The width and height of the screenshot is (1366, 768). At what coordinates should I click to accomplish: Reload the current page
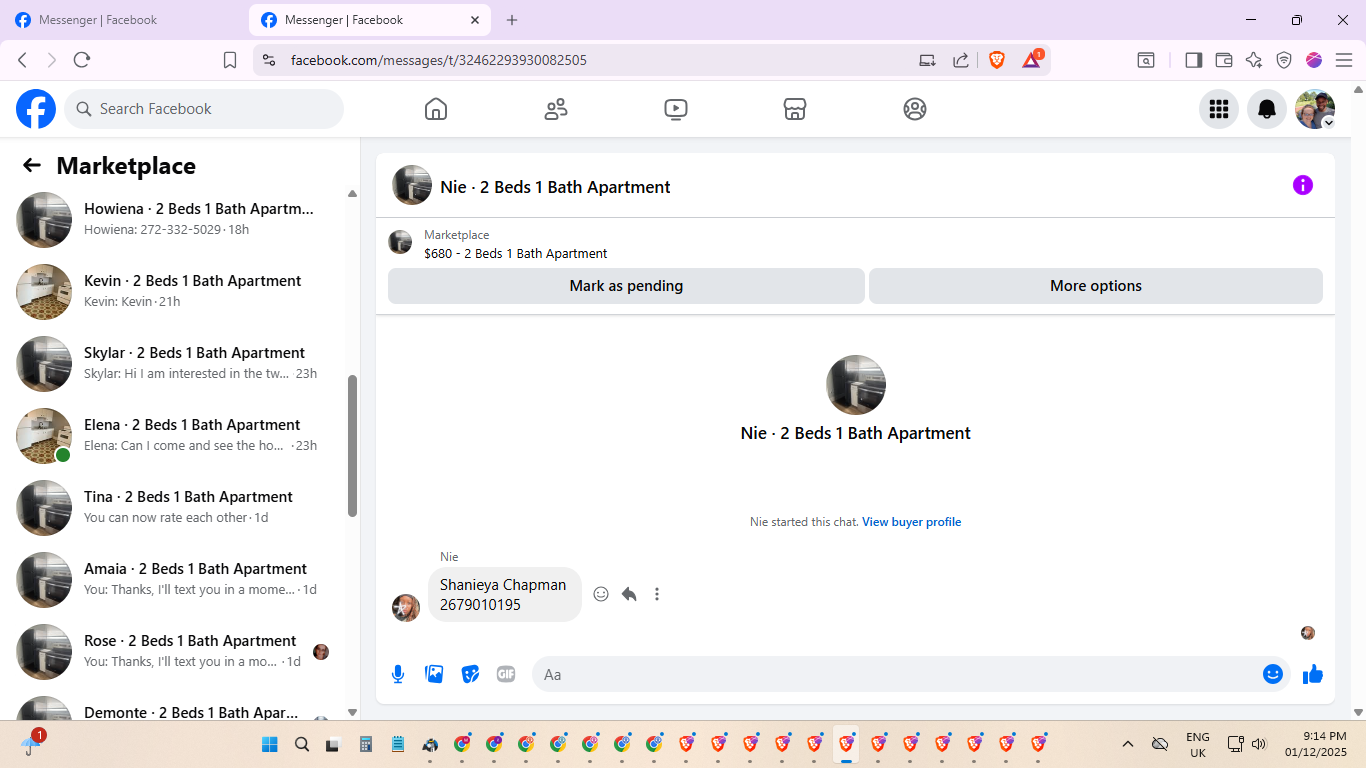point(82,60)
